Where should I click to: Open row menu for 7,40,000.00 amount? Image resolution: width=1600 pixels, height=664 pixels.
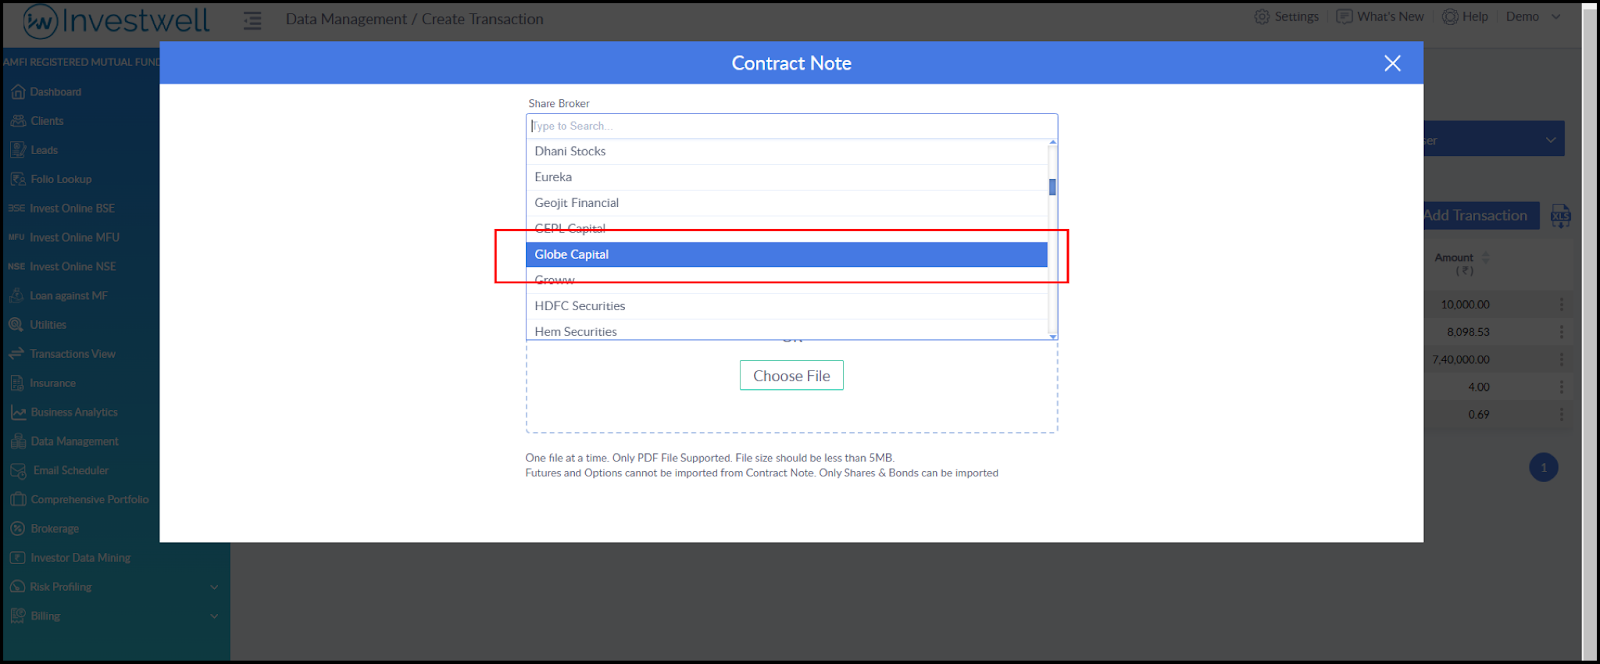pos(1561,359)
